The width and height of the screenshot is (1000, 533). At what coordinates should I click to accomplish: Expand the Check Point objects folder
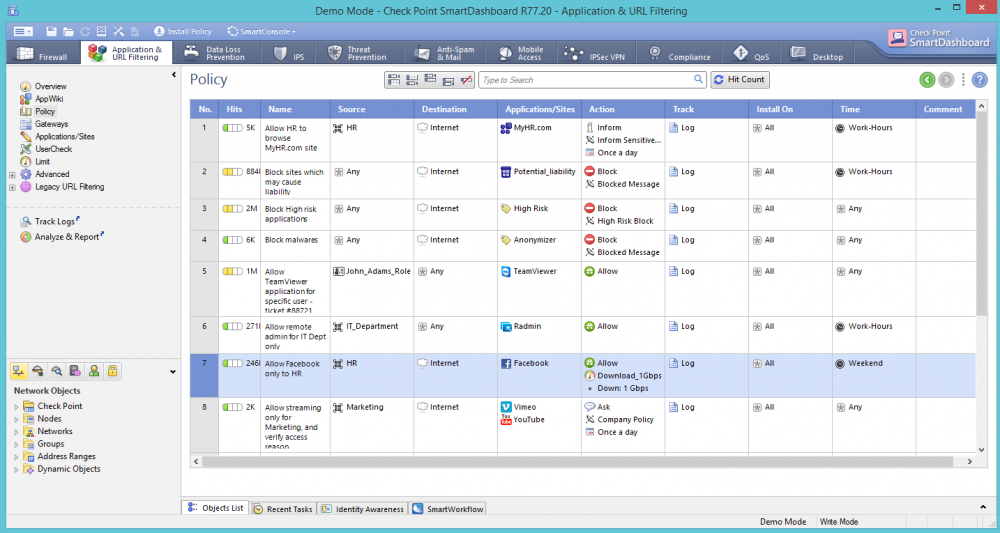click(17, 407)
